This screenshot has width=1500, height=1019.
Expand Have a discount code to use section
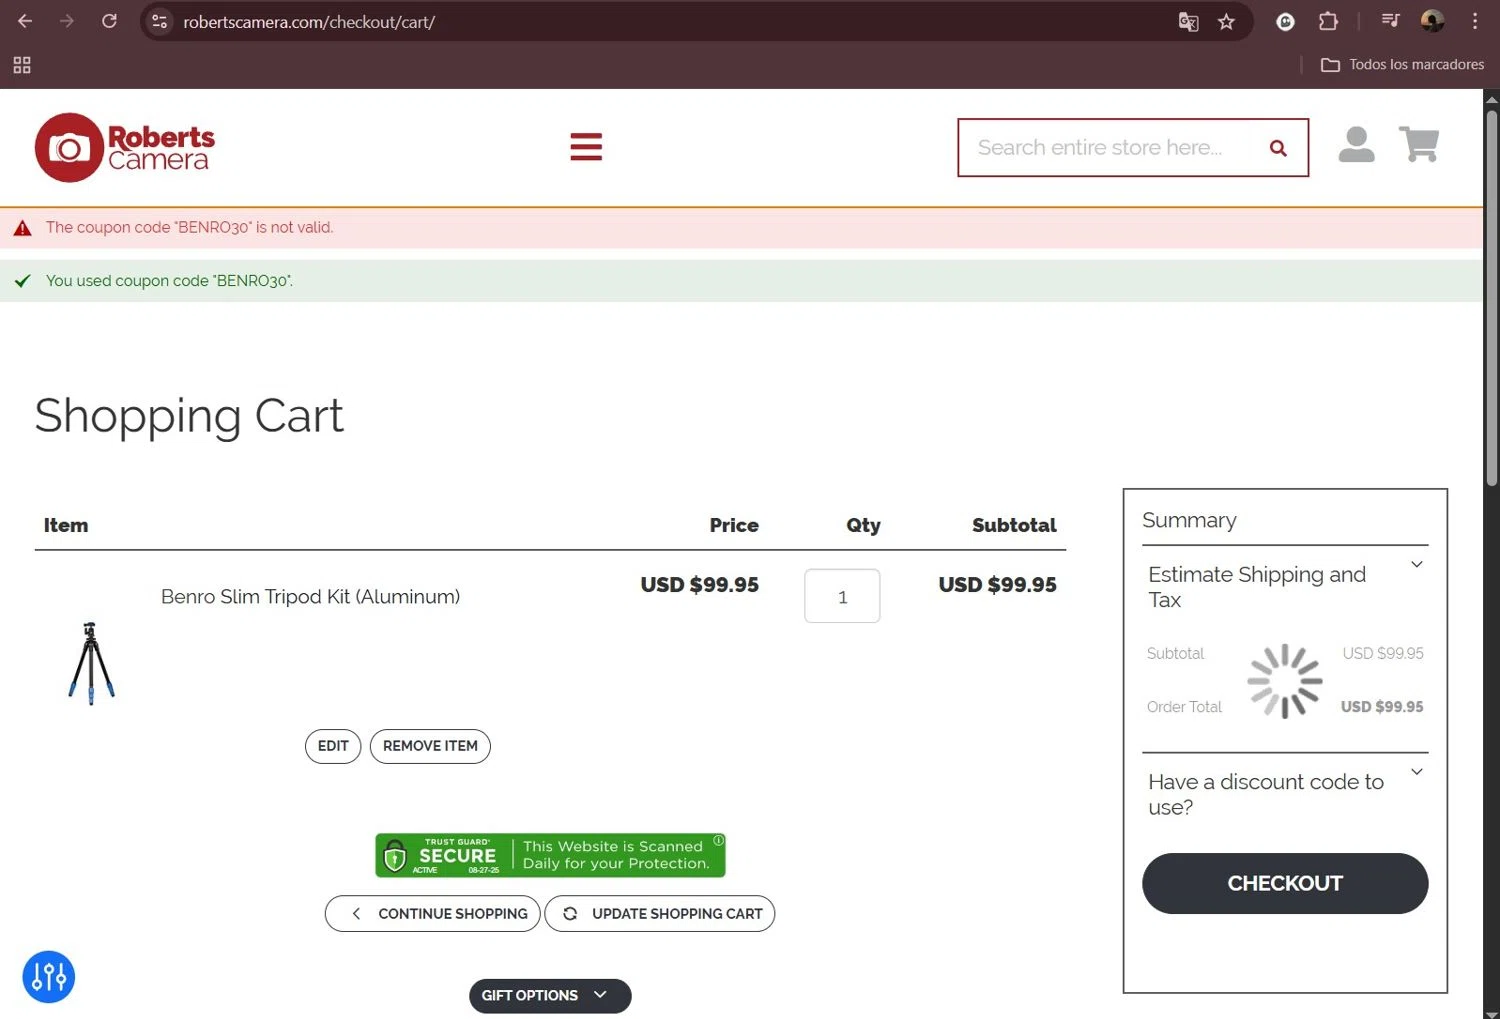1285,794
